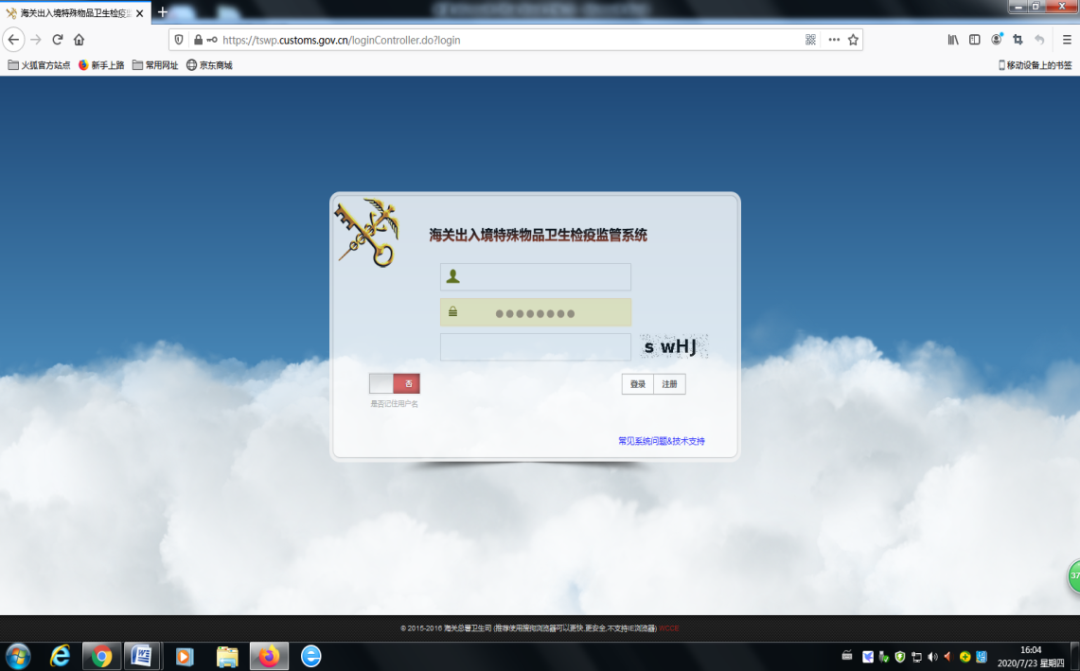The height and width of the screenshot is (671, 1080).
Task: Show site security padlock details
Action: tap(198, 40)
